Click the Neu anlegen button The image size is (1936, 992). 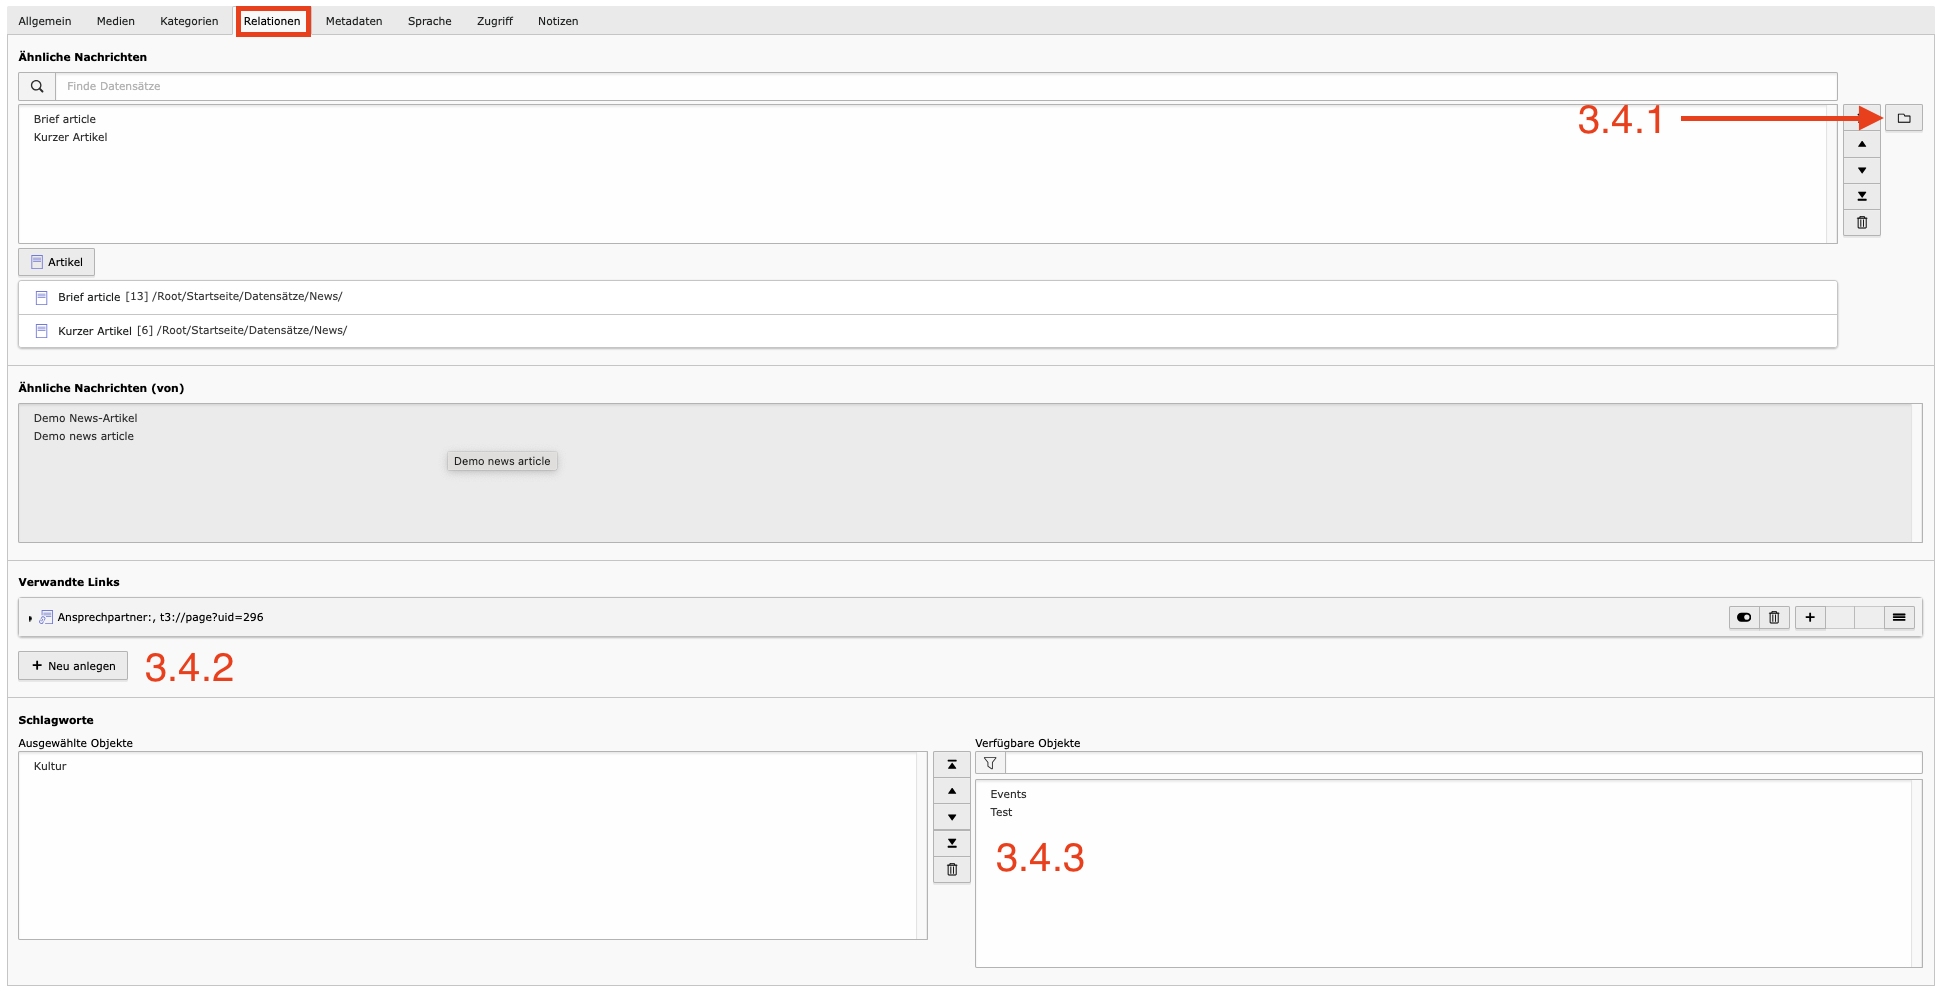(x=73, y=666)
